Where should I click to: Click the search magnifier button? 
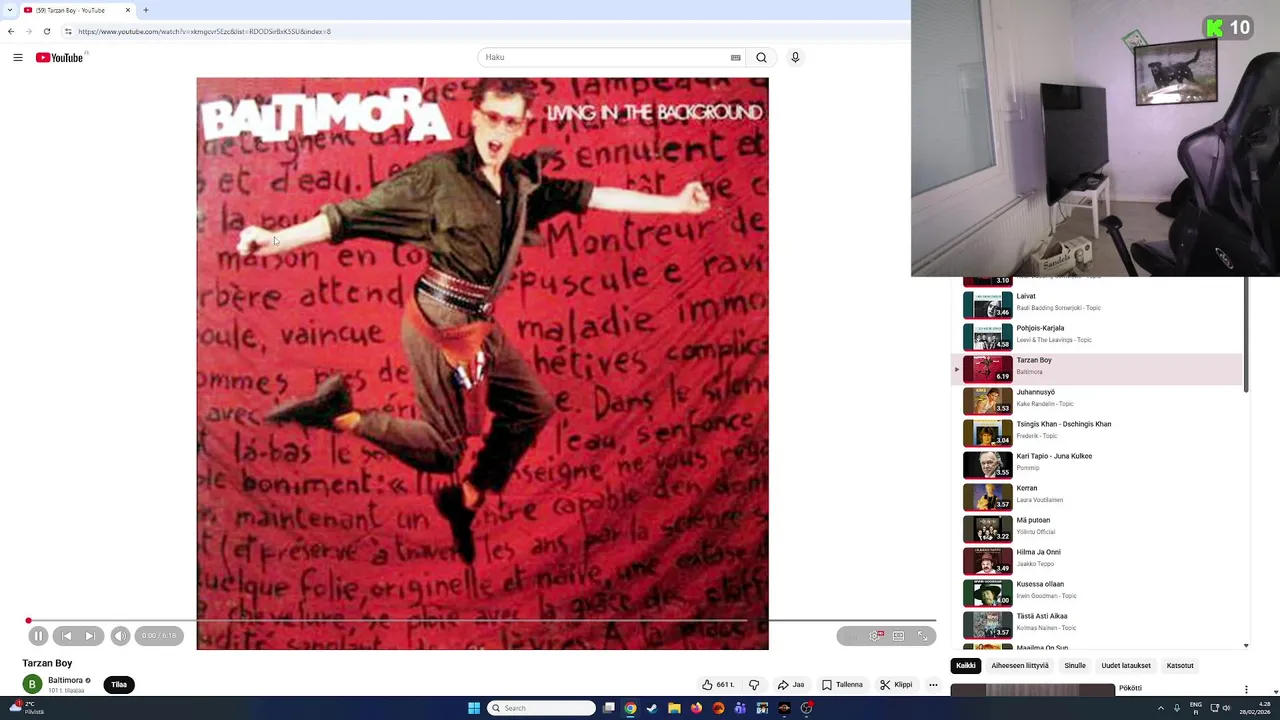pos(761,58)
